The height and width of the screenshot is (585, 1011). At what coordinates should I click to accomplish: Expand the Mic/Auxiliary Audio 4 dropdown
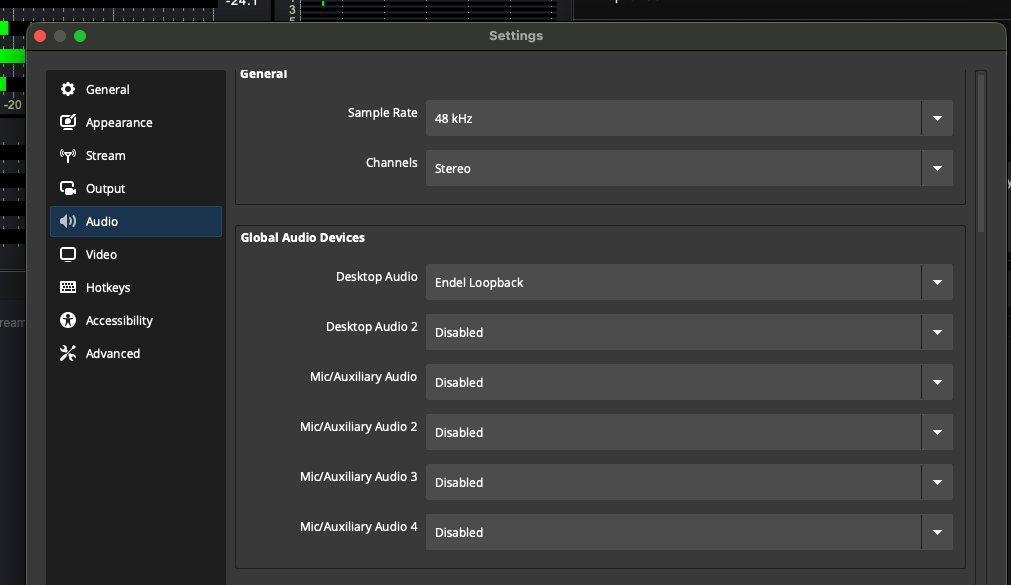[x=689, y=532]
